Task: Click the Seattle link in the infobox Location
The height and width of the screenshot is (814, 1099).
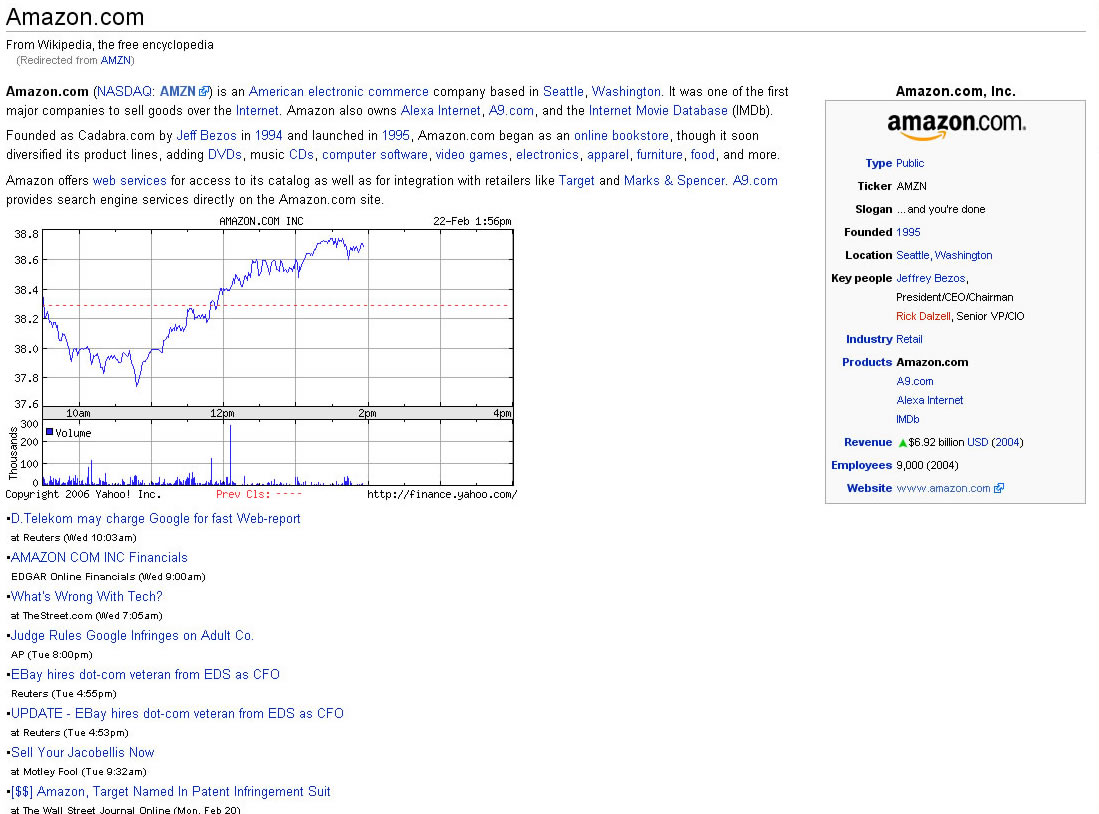Action: (913, 255)
